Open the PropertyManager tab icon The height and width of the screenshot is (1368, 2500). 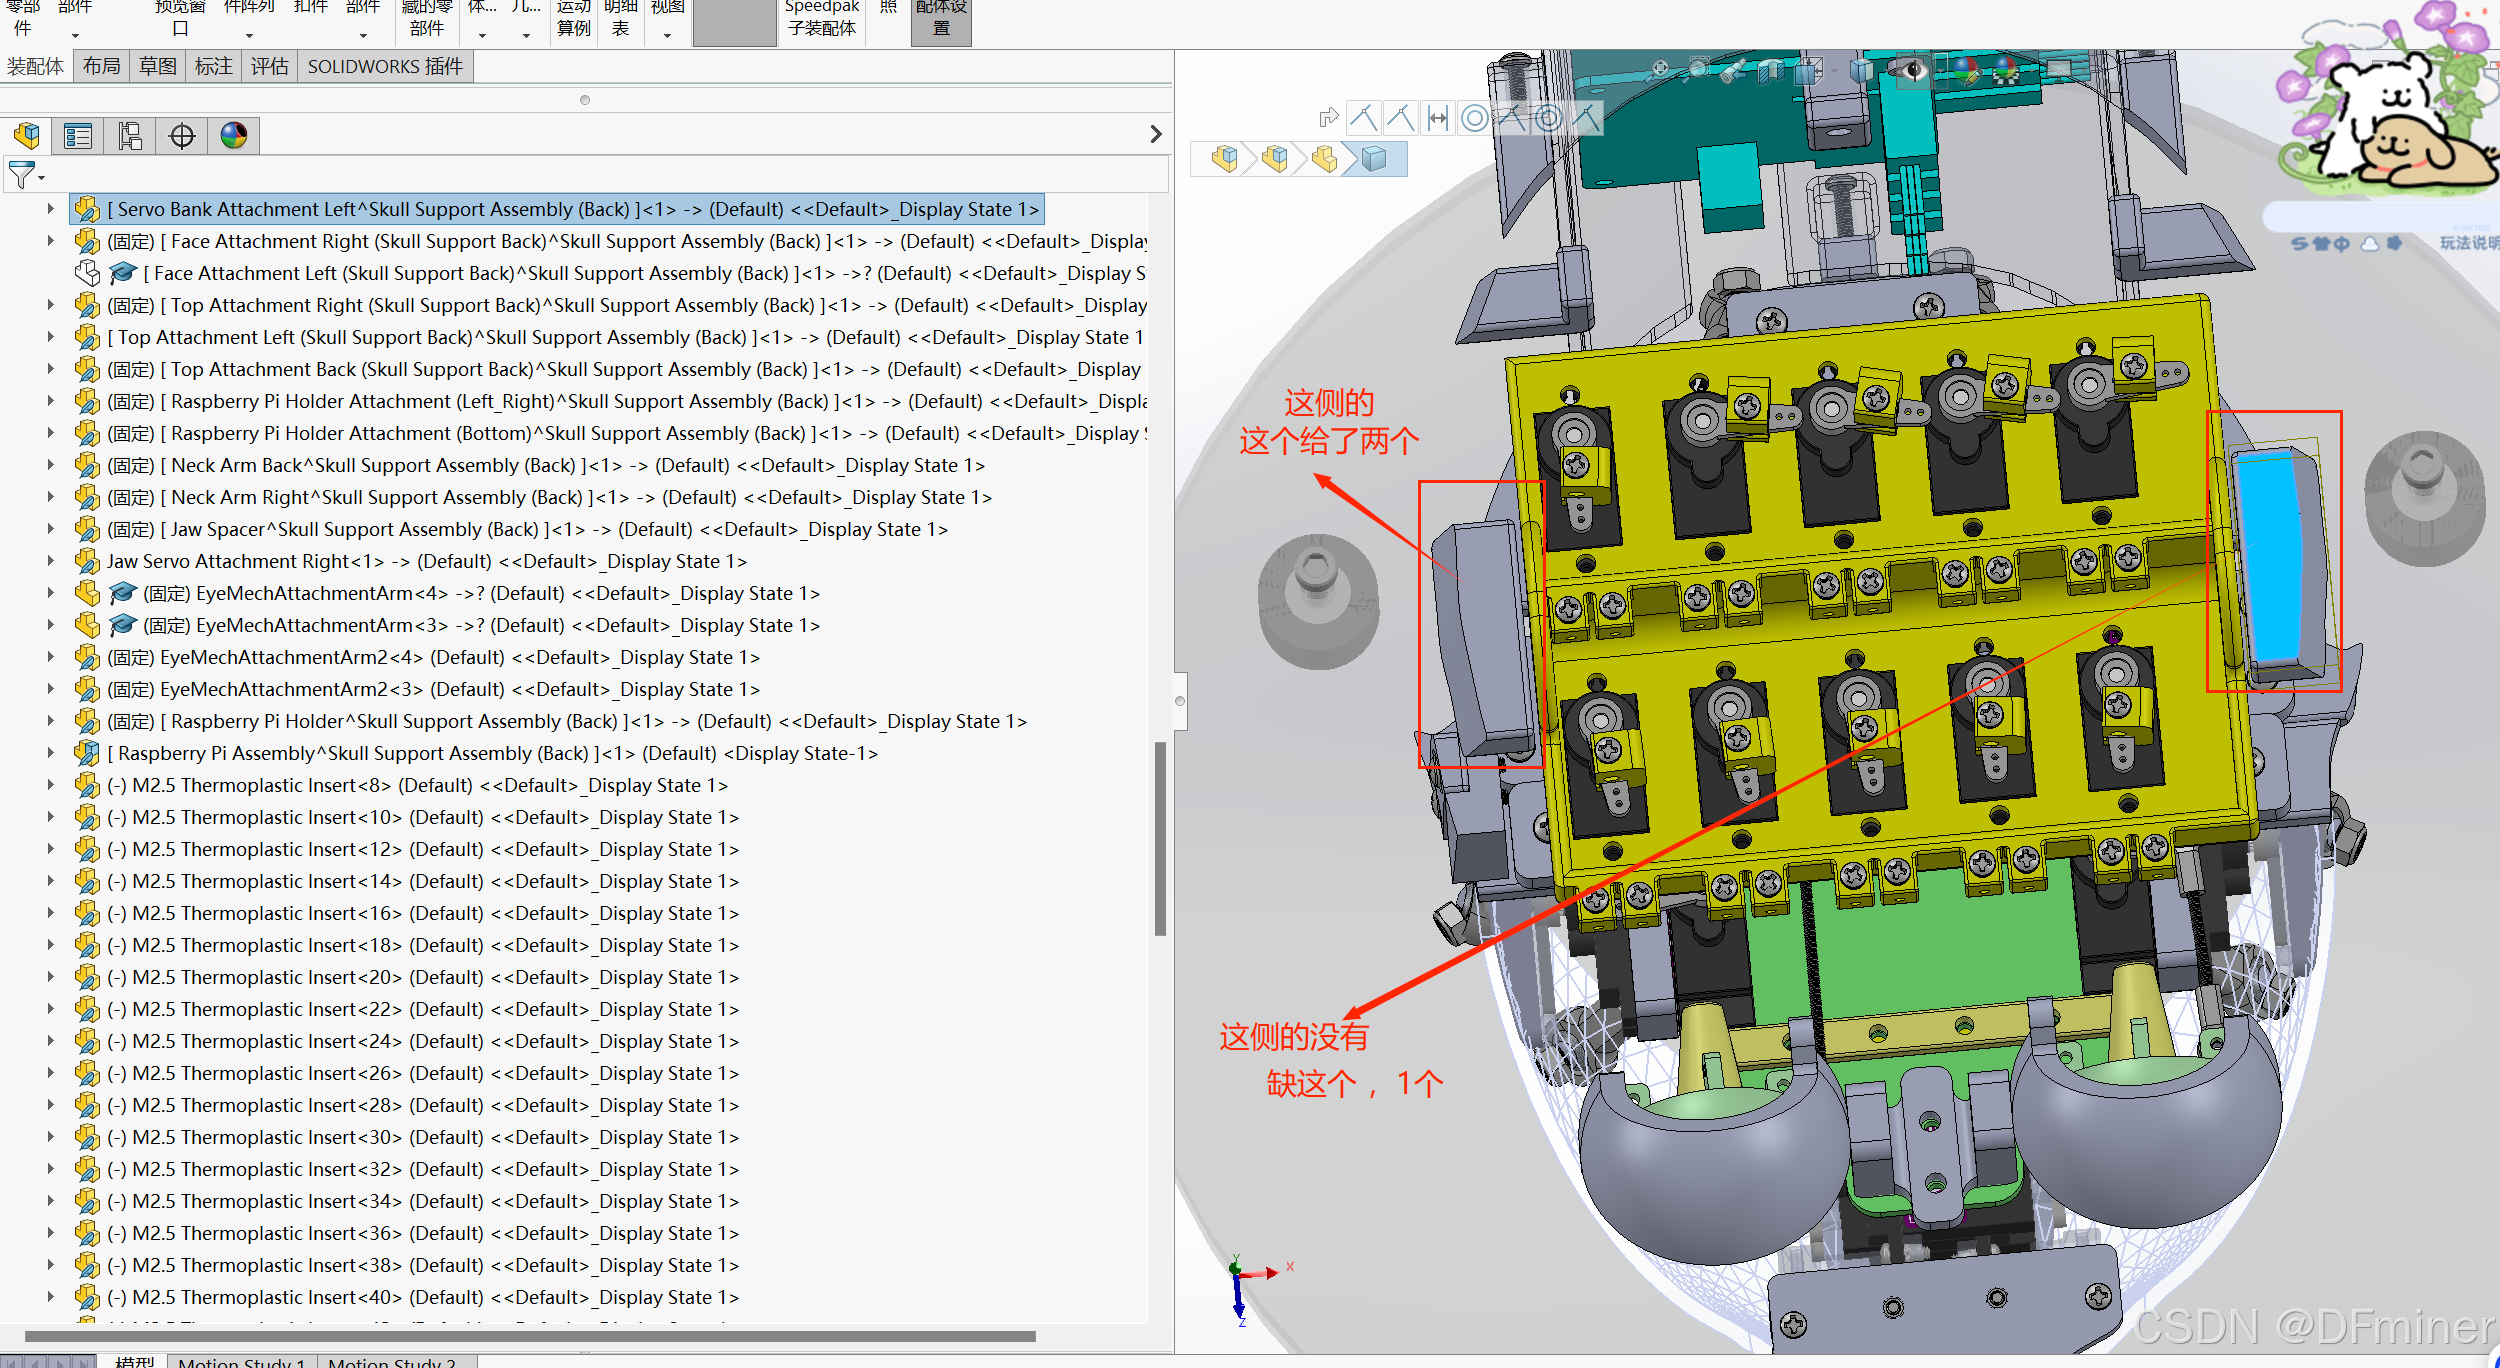coord(78,136)
